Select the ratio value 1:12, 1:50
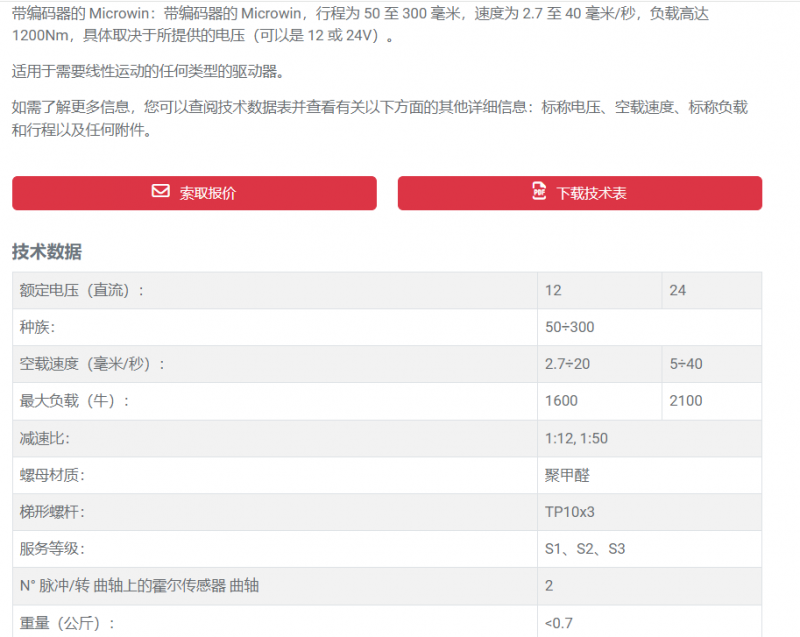 point(576,439)
